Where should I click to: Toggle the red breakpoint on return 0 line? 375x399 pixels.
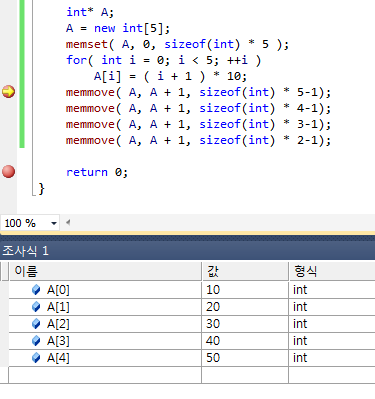coord(8,172)
